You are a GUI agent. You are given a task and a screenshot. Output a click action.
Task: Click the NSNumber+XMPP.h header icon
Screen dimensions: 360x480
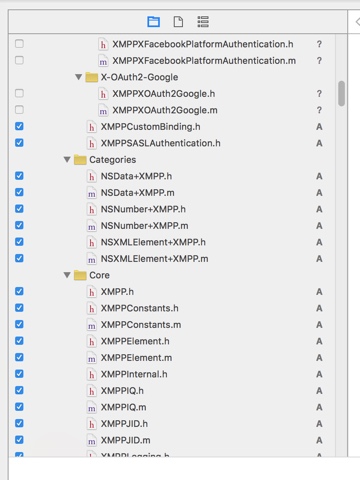[91, 209]
